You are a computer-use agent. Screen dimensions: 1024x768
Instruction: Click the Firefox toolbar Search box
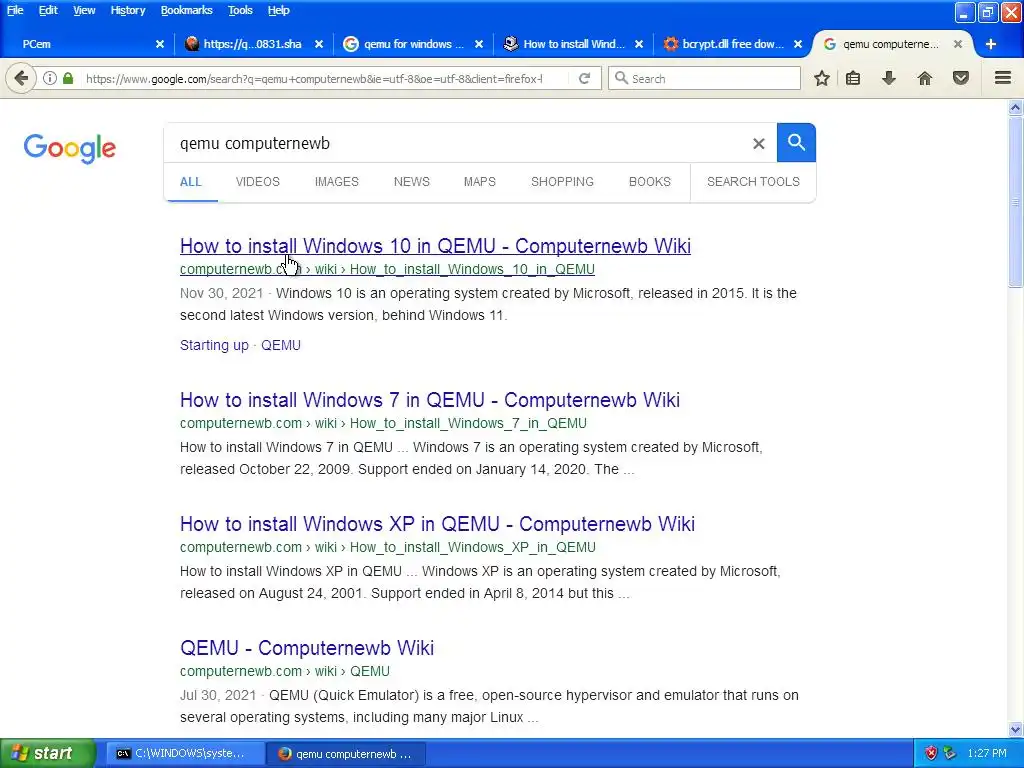click(704, 78)
